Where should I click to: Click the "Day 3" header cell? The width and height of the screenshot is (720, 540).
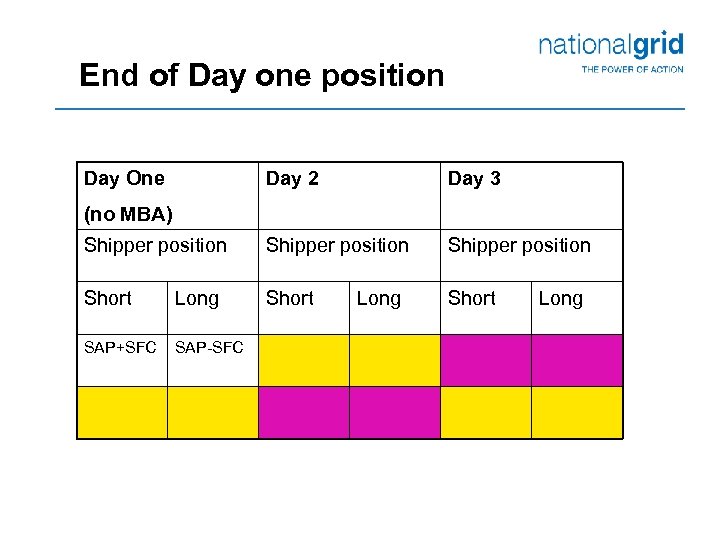(474, 179)
